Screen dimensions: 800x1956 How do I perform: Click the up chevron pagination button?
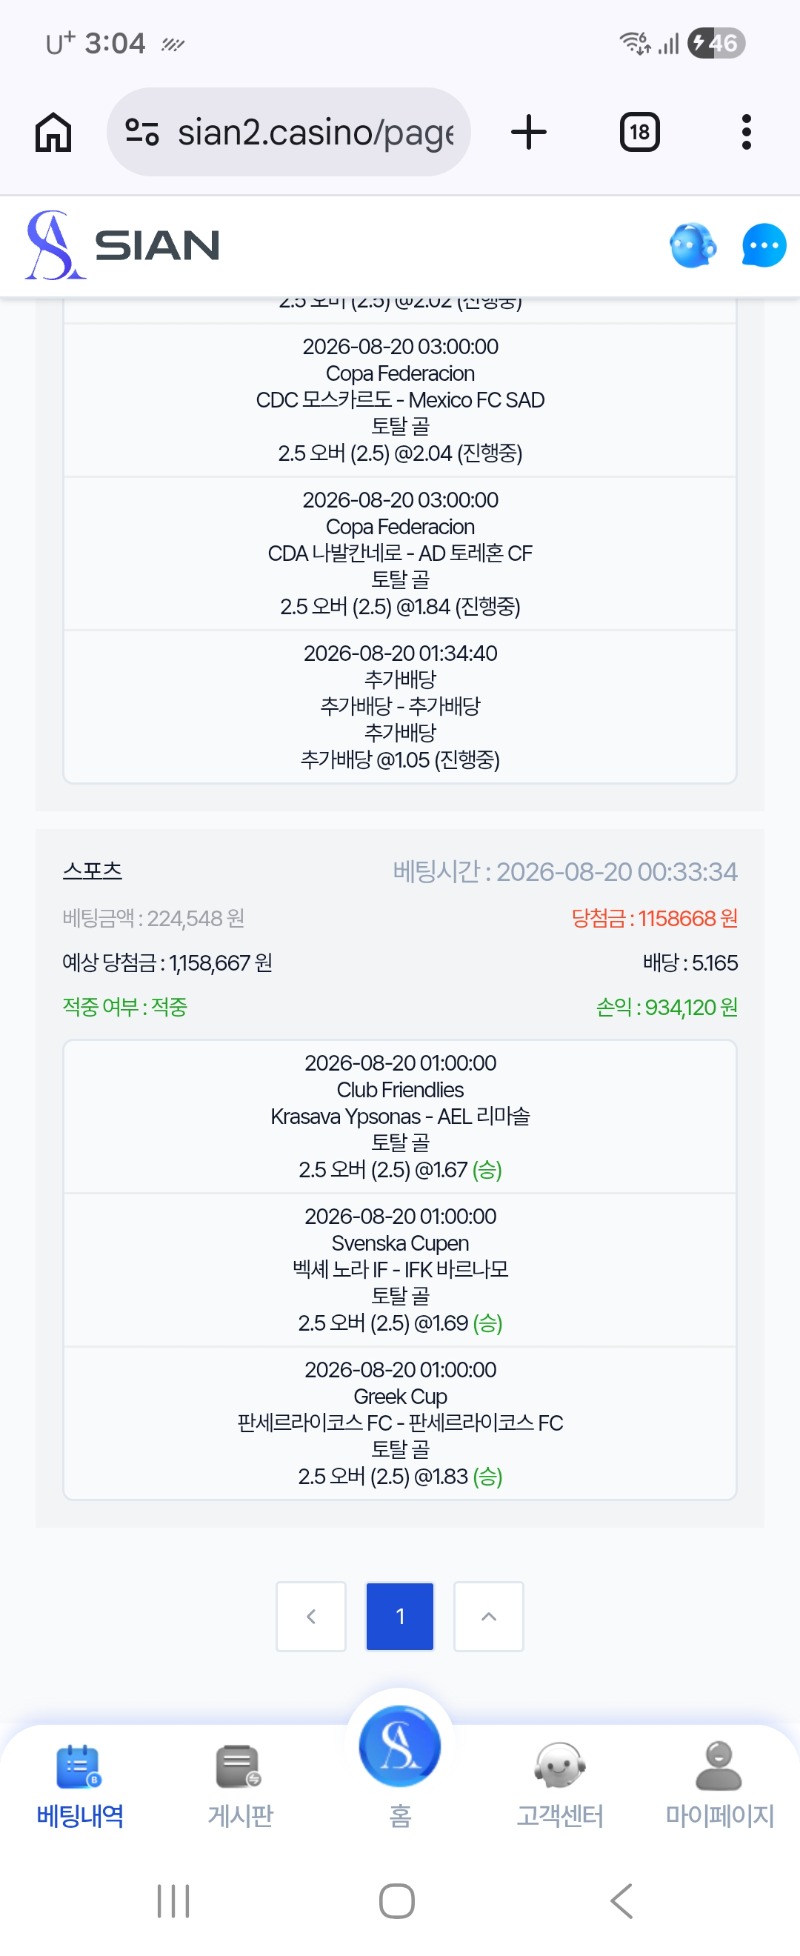pyautogui.click(x=489, y=1616)
